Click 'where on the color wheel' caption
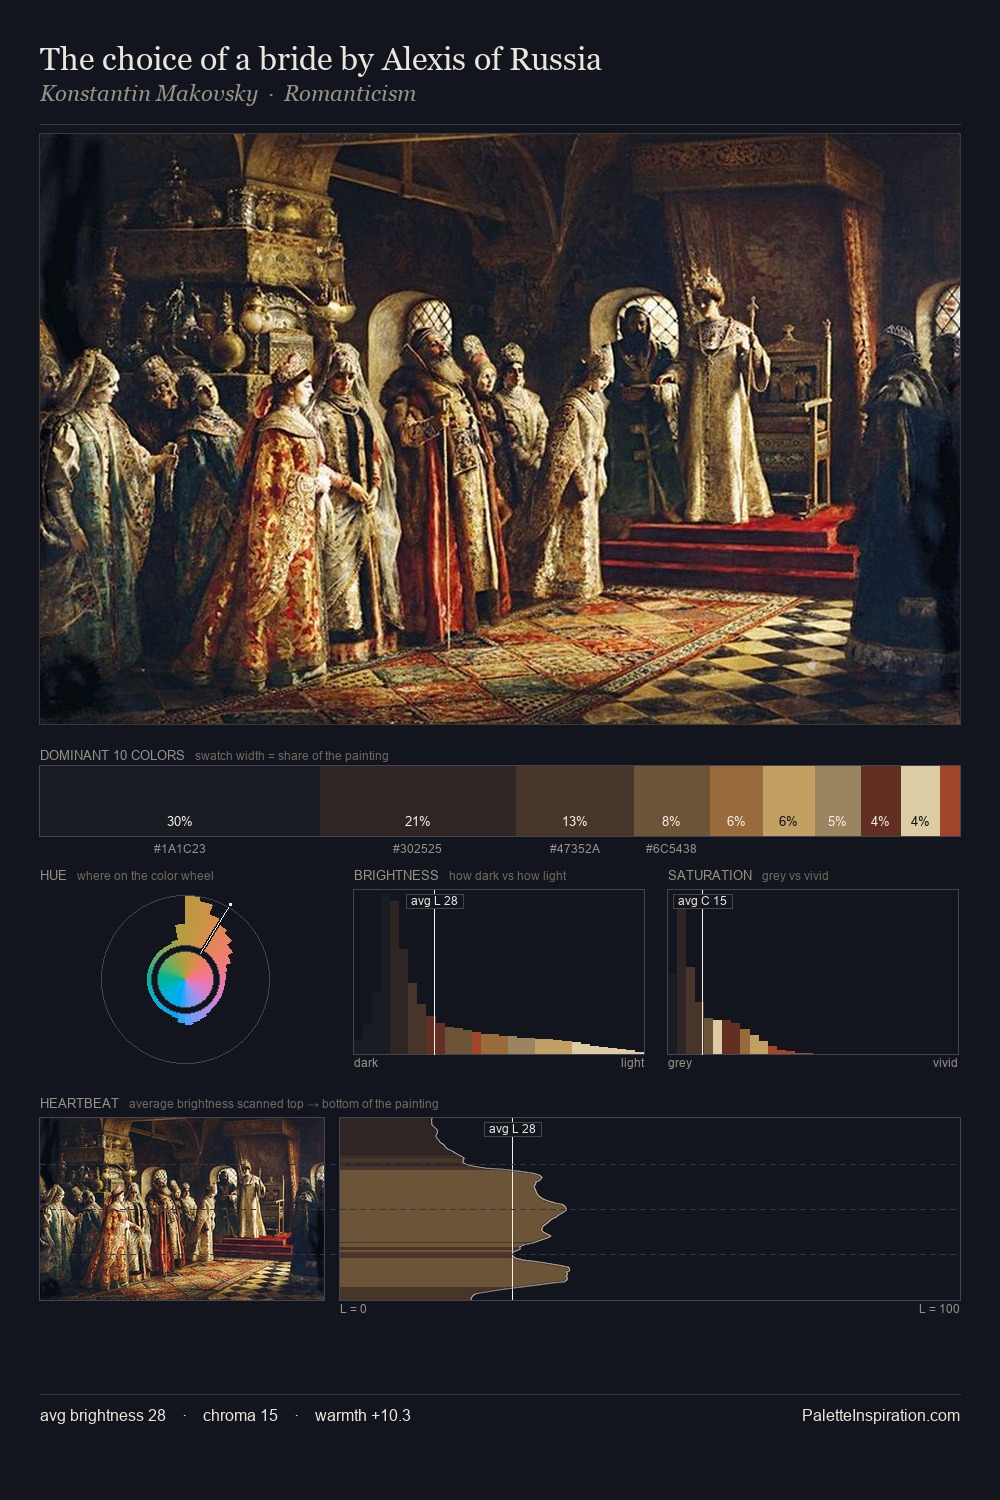This screenshot has height=1500, width=1000. coord(145,876)
